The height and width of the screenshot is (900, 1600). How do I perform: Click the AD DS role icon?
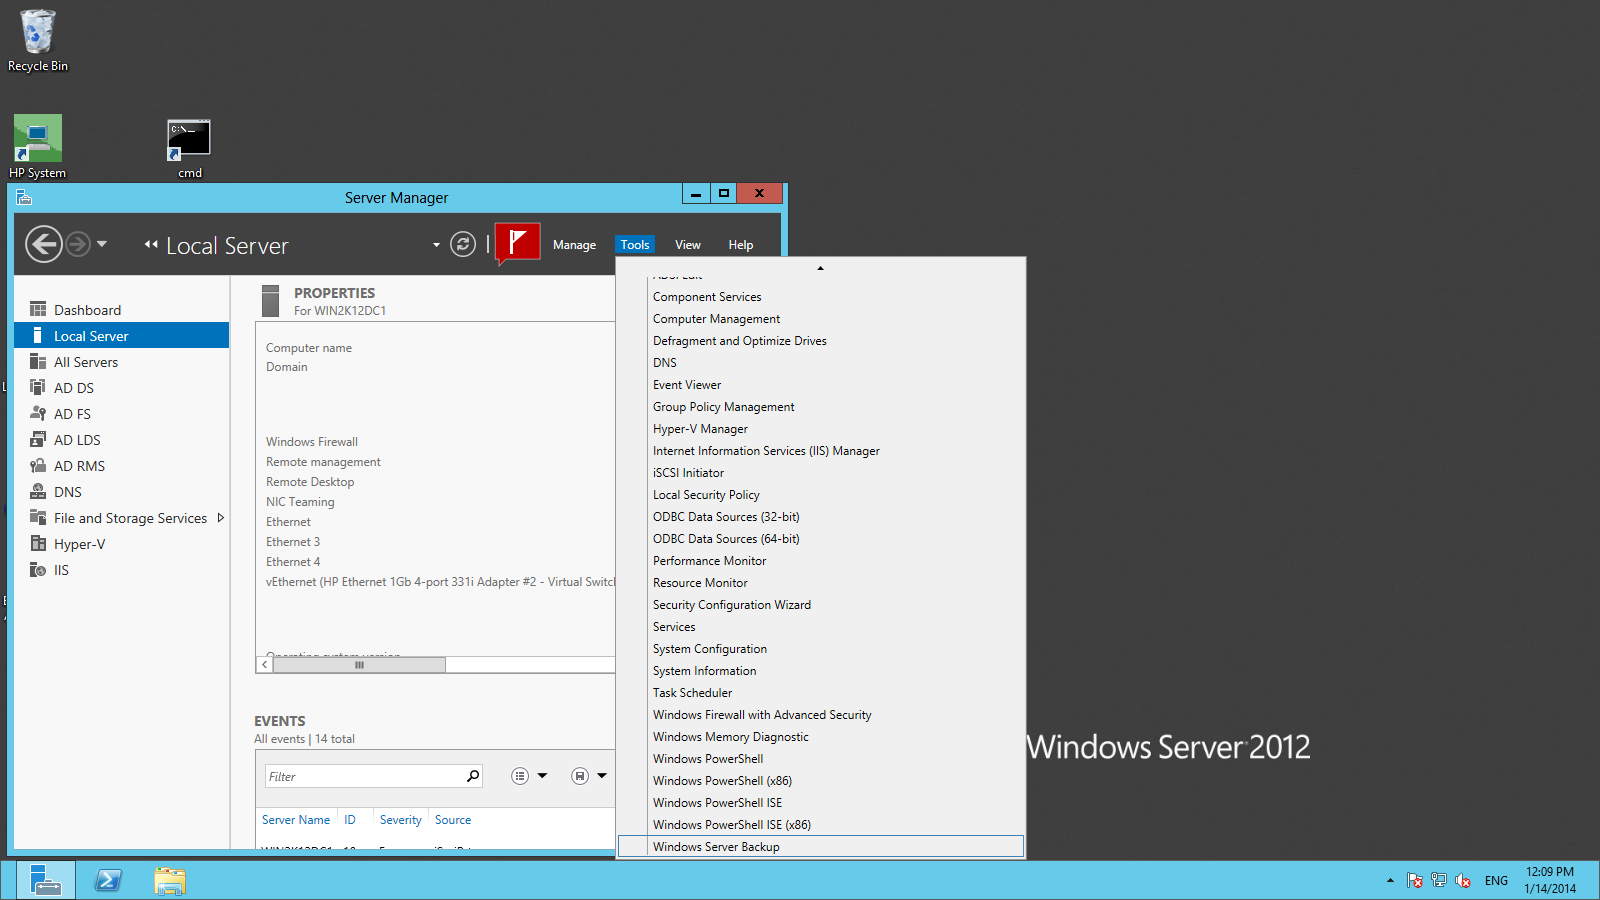tap(38, 387)
